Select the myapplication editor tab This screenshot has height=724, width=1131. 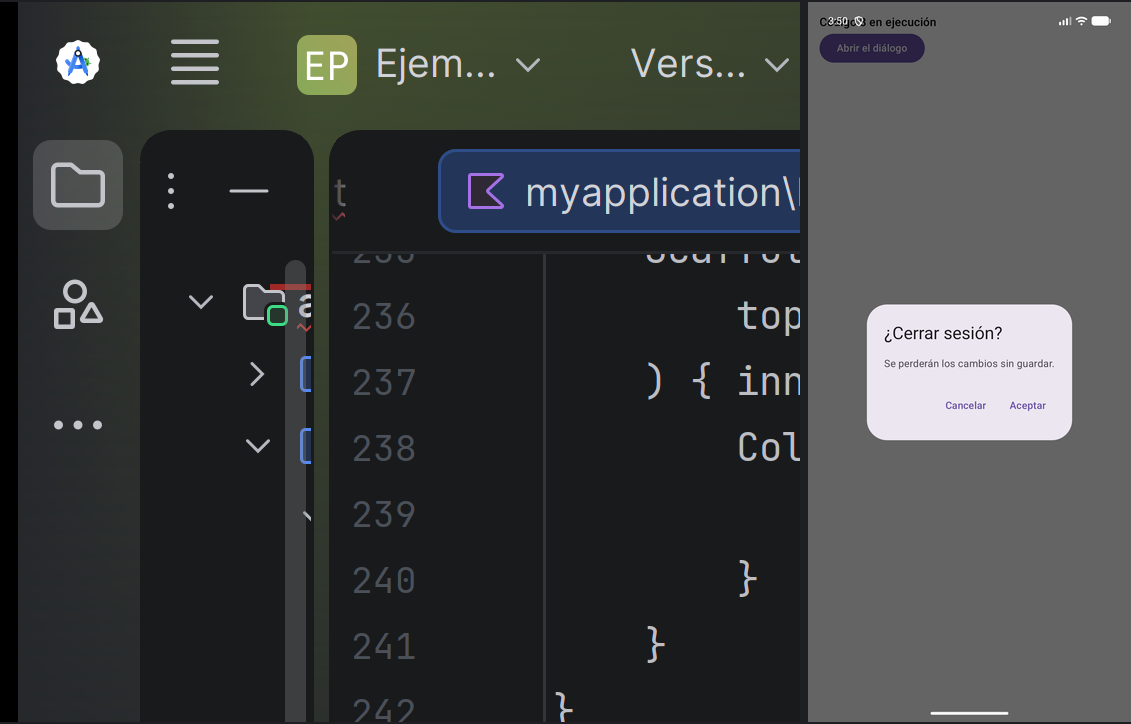tap(620, 191)
